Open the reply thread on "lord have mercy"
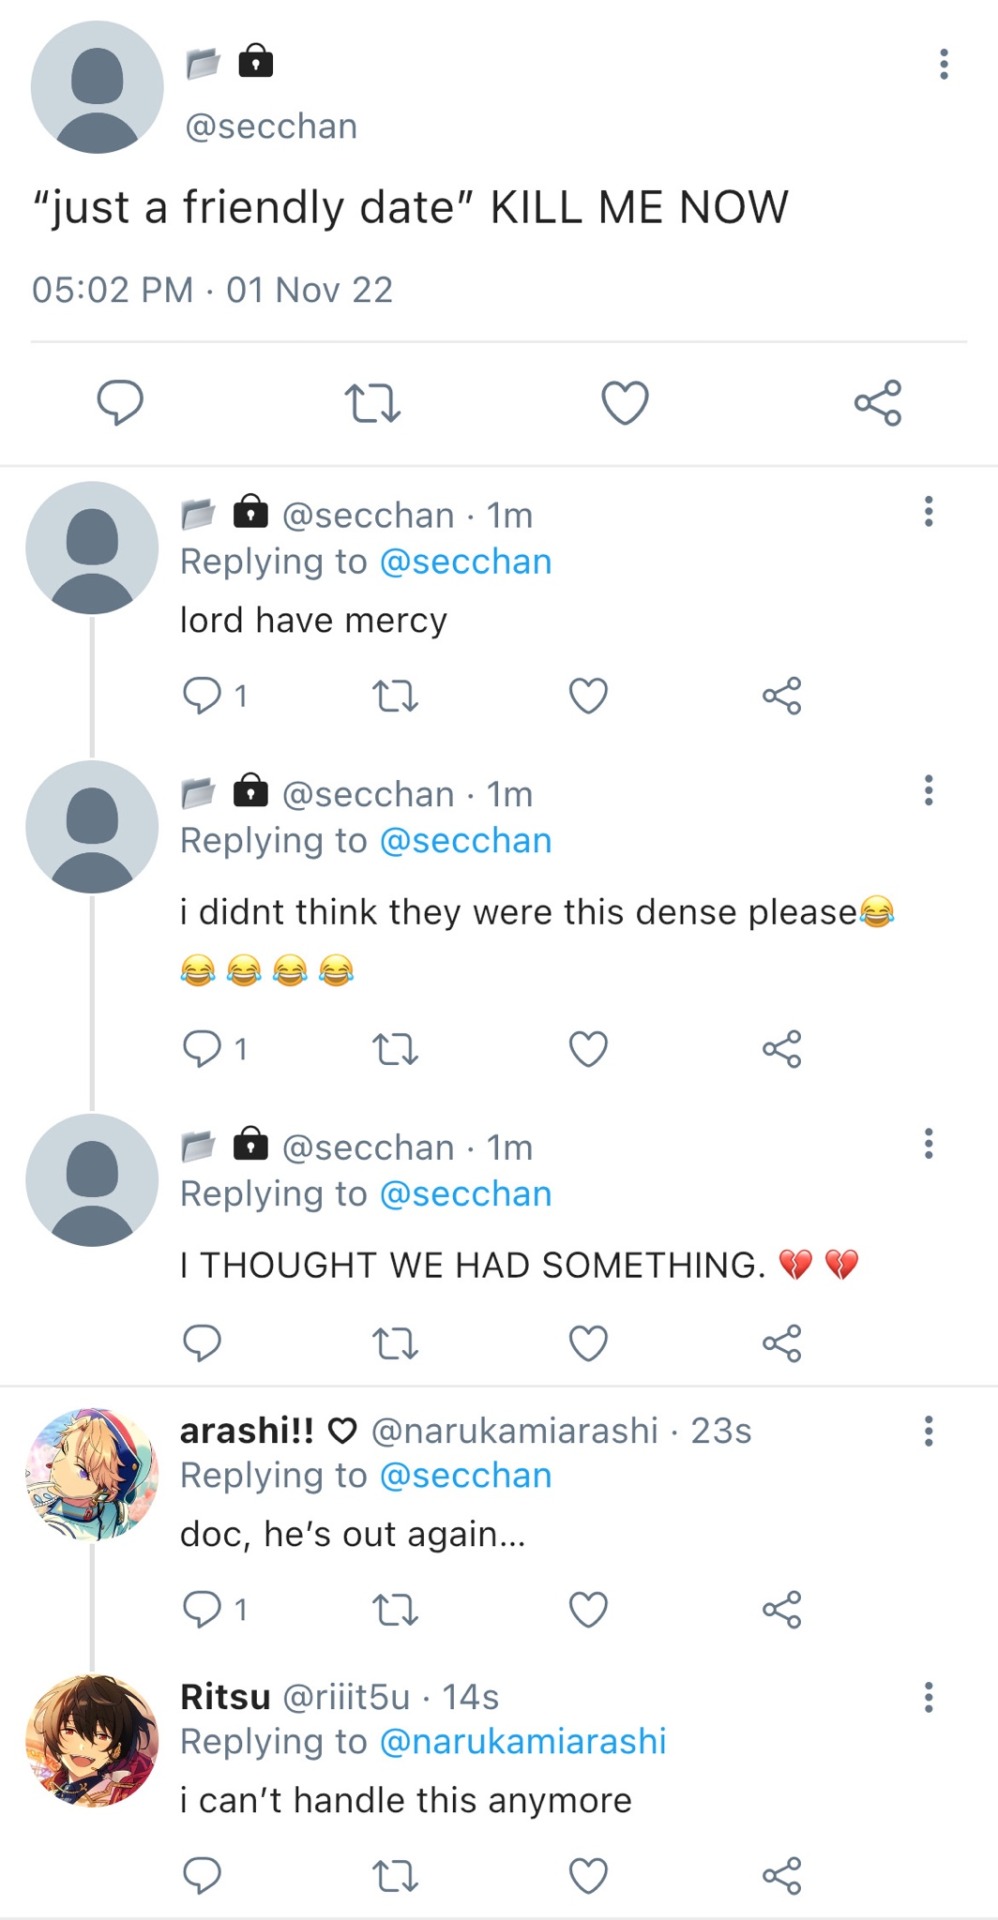 click(203, 696)
